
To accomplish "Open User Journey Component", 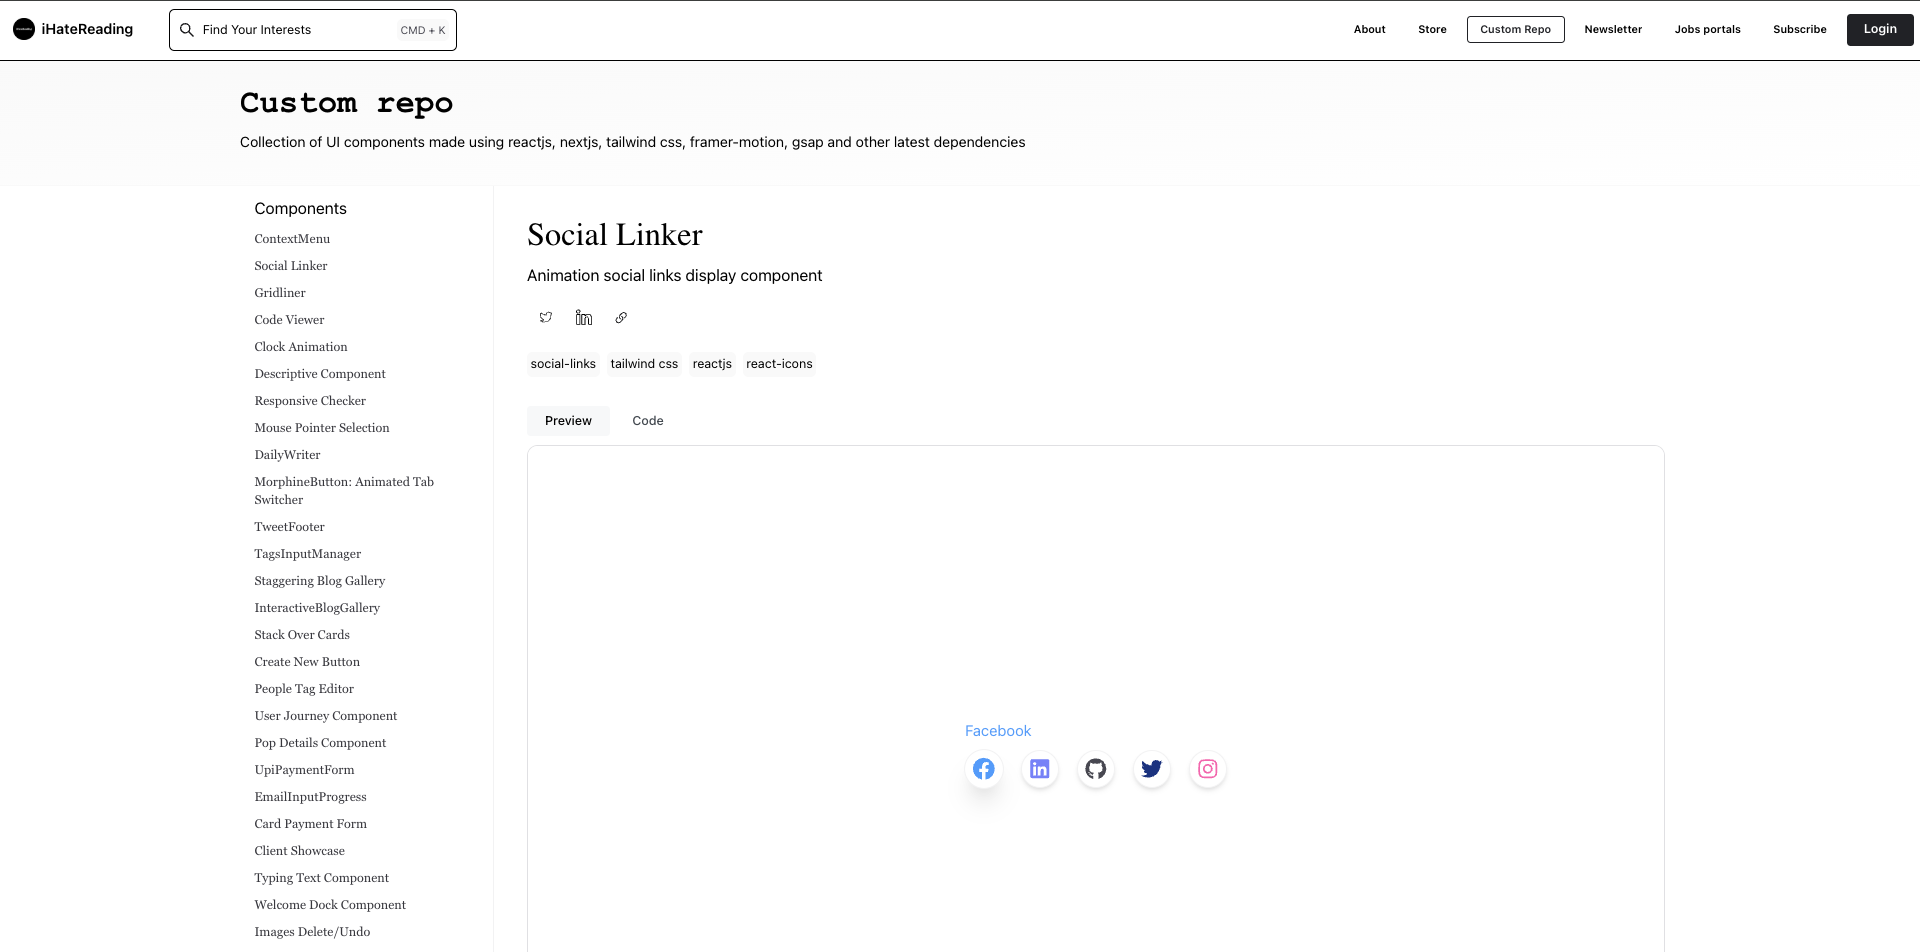I will [x=326, y=716].
